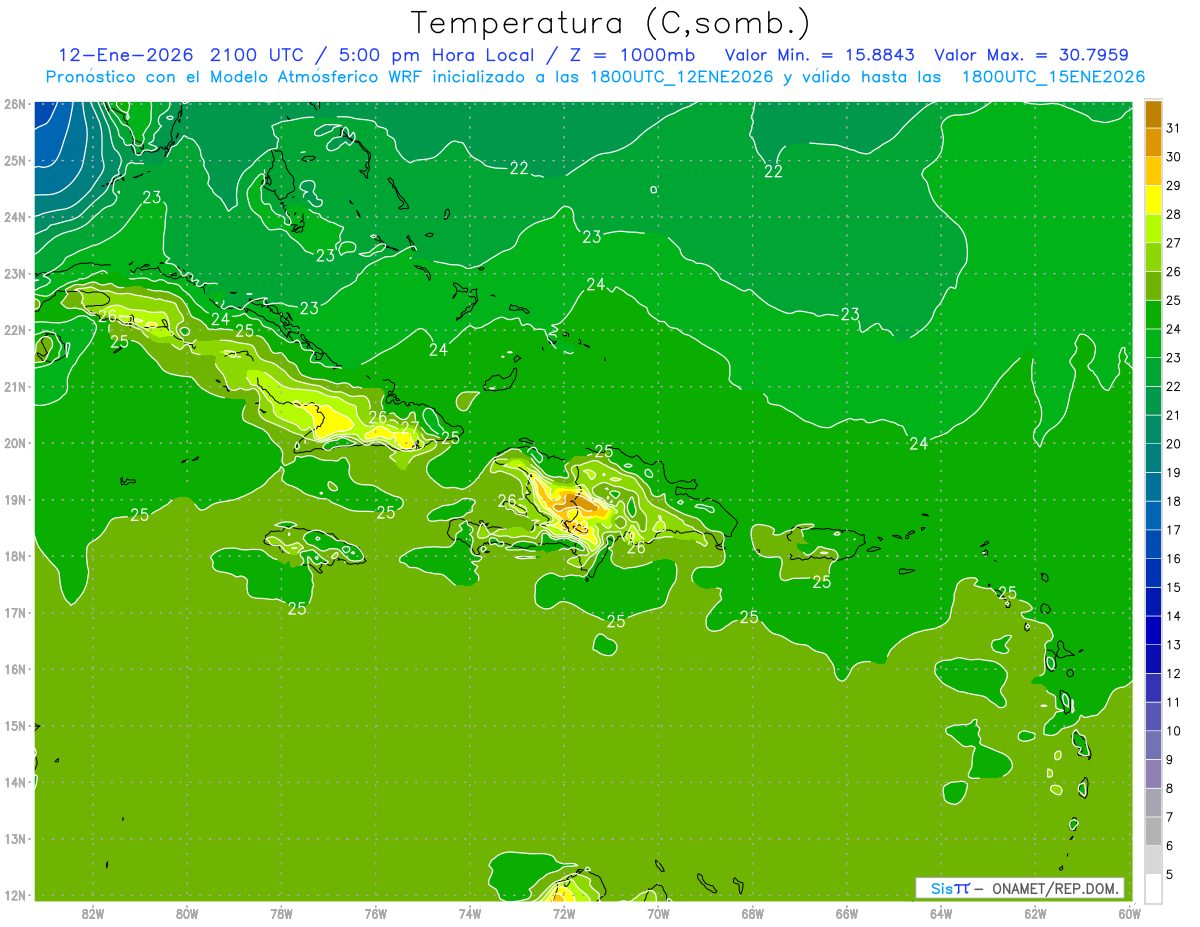
Task: Click the '26N' latitude axis label
Action: tap(14, 104)
